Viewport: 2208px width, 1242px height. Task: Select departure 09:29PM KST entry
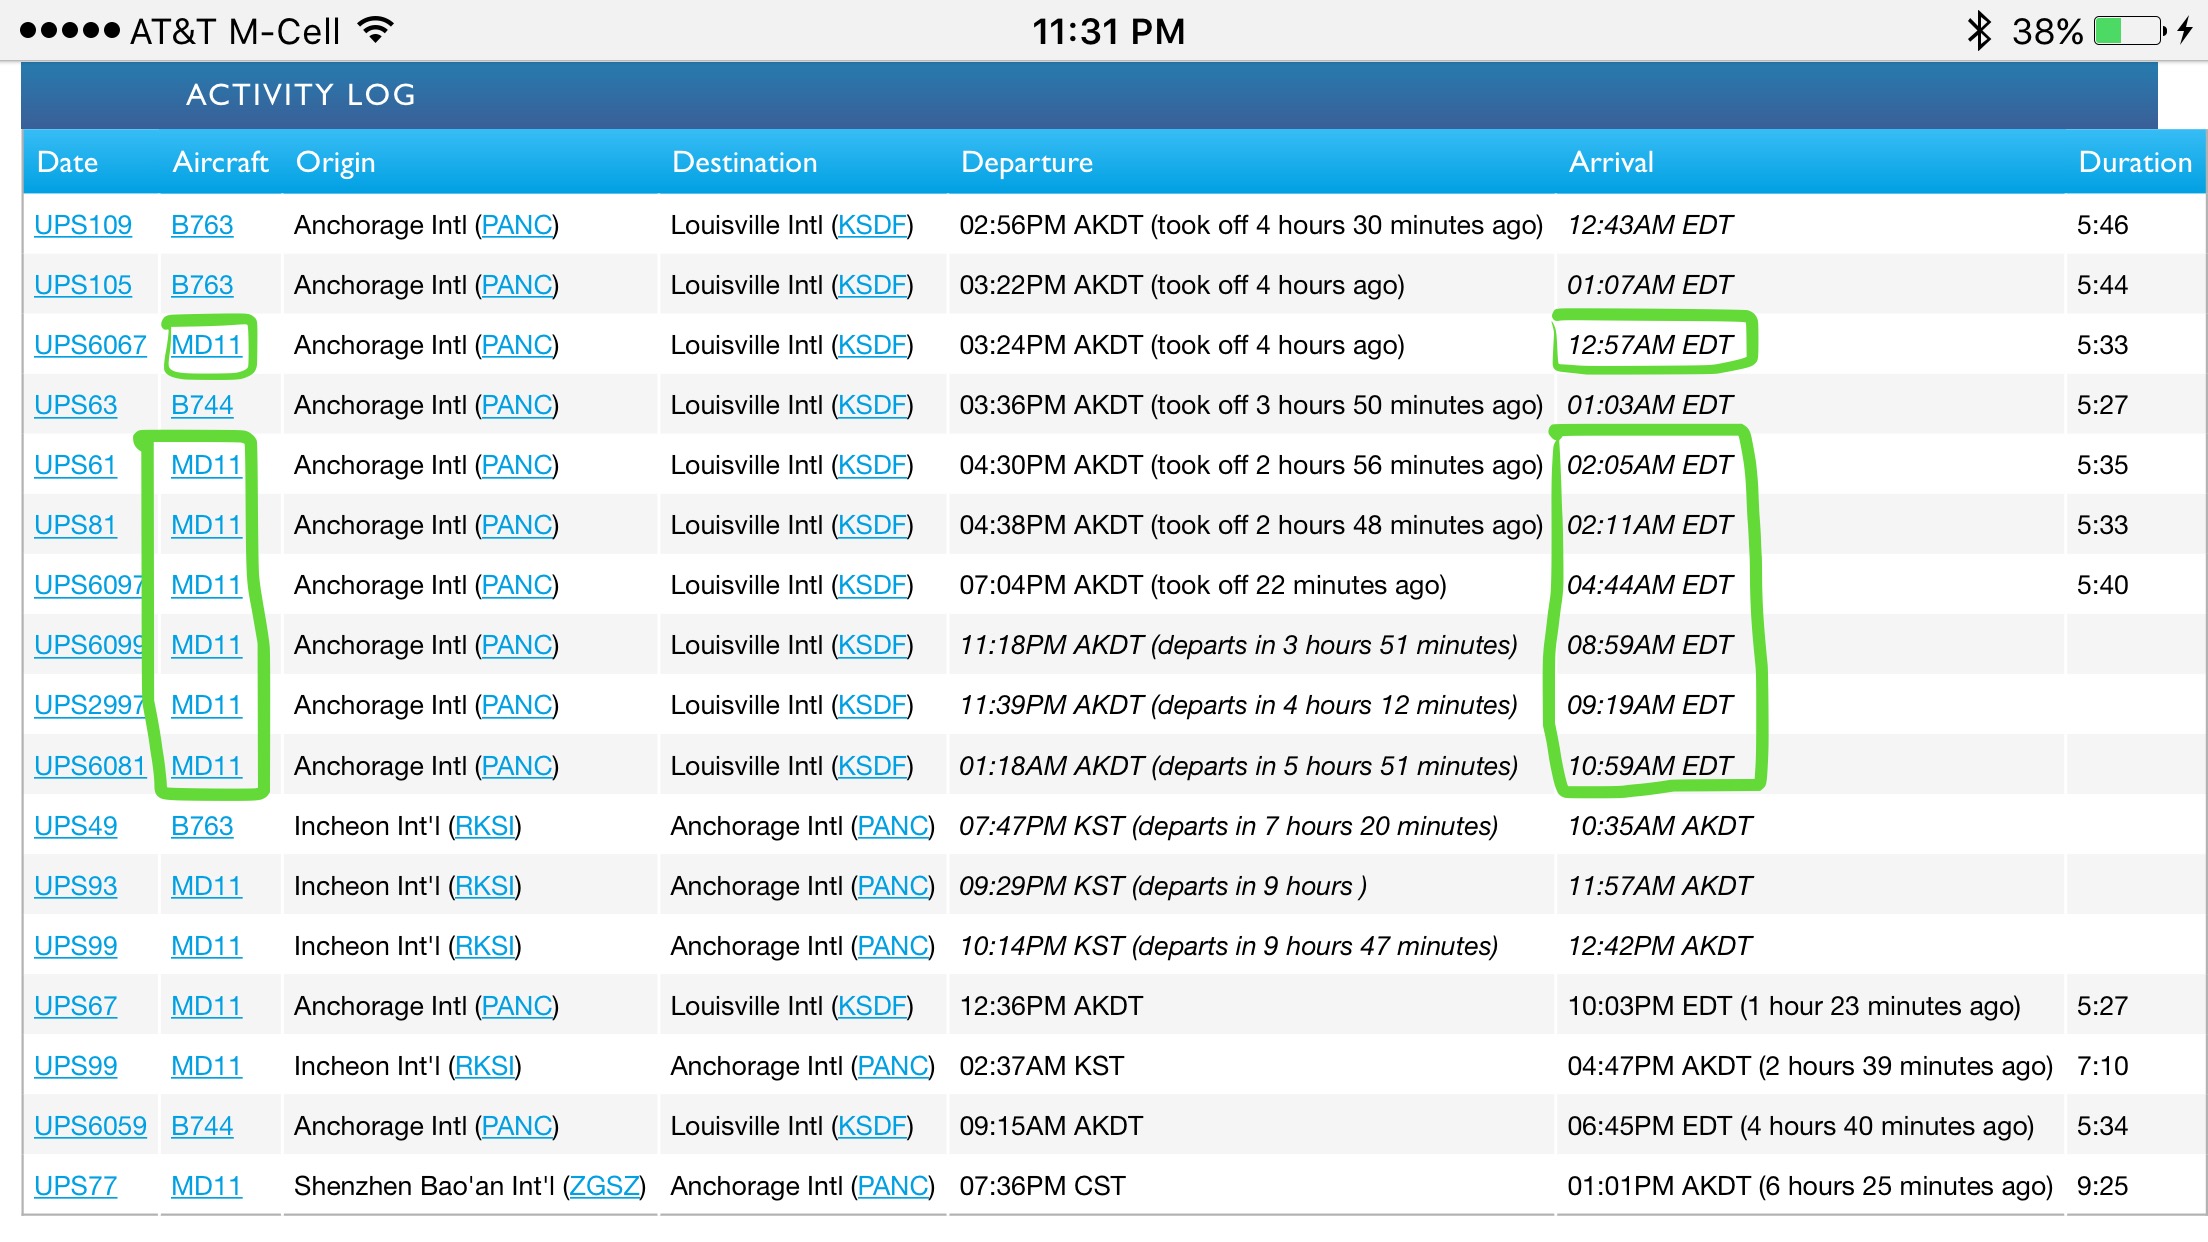click(x=1163, y=886)
